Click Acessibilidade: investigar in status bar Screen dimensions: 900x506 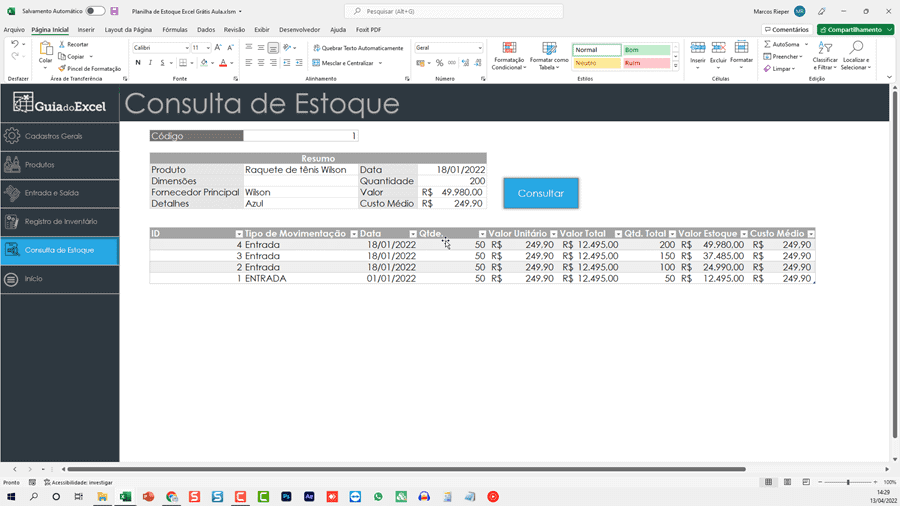[x=78, y=482]
